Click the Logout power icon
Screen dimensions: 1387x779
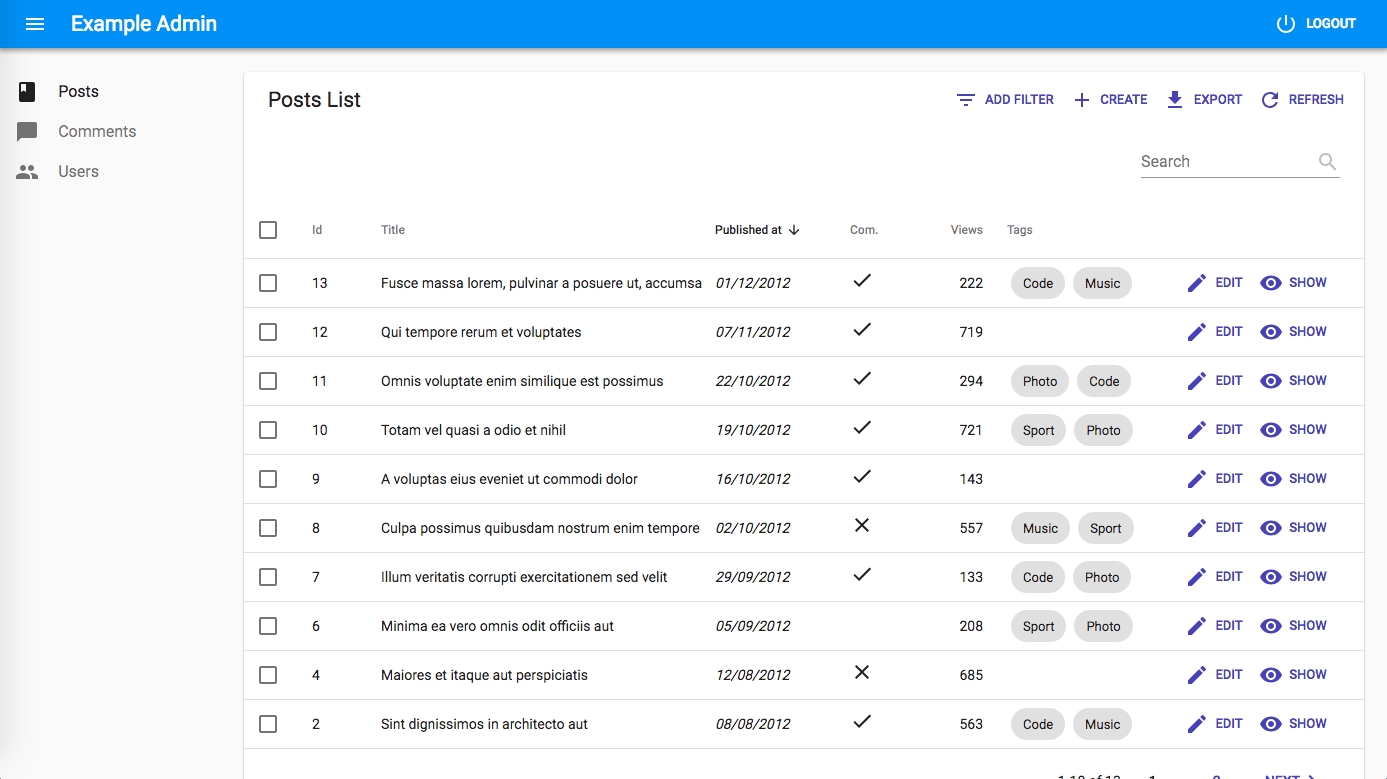tap(1286, 24)
